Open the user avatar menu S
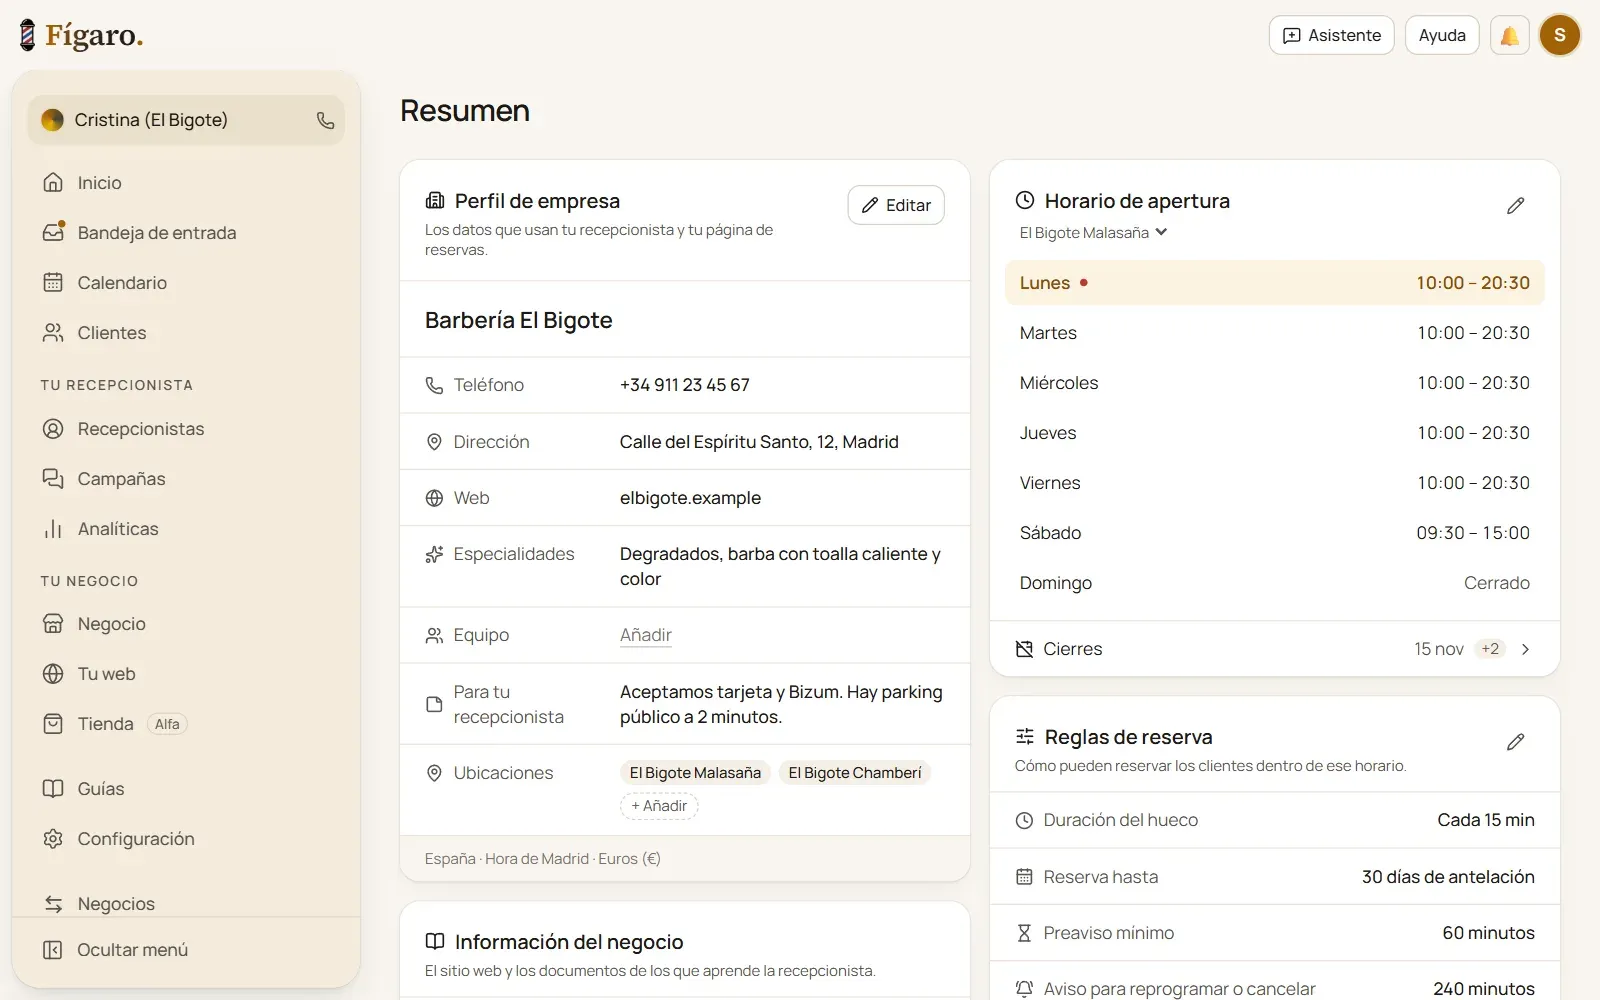Image resolution: width=1600 pixels, height=1000 pixels. coord(1559,35)
